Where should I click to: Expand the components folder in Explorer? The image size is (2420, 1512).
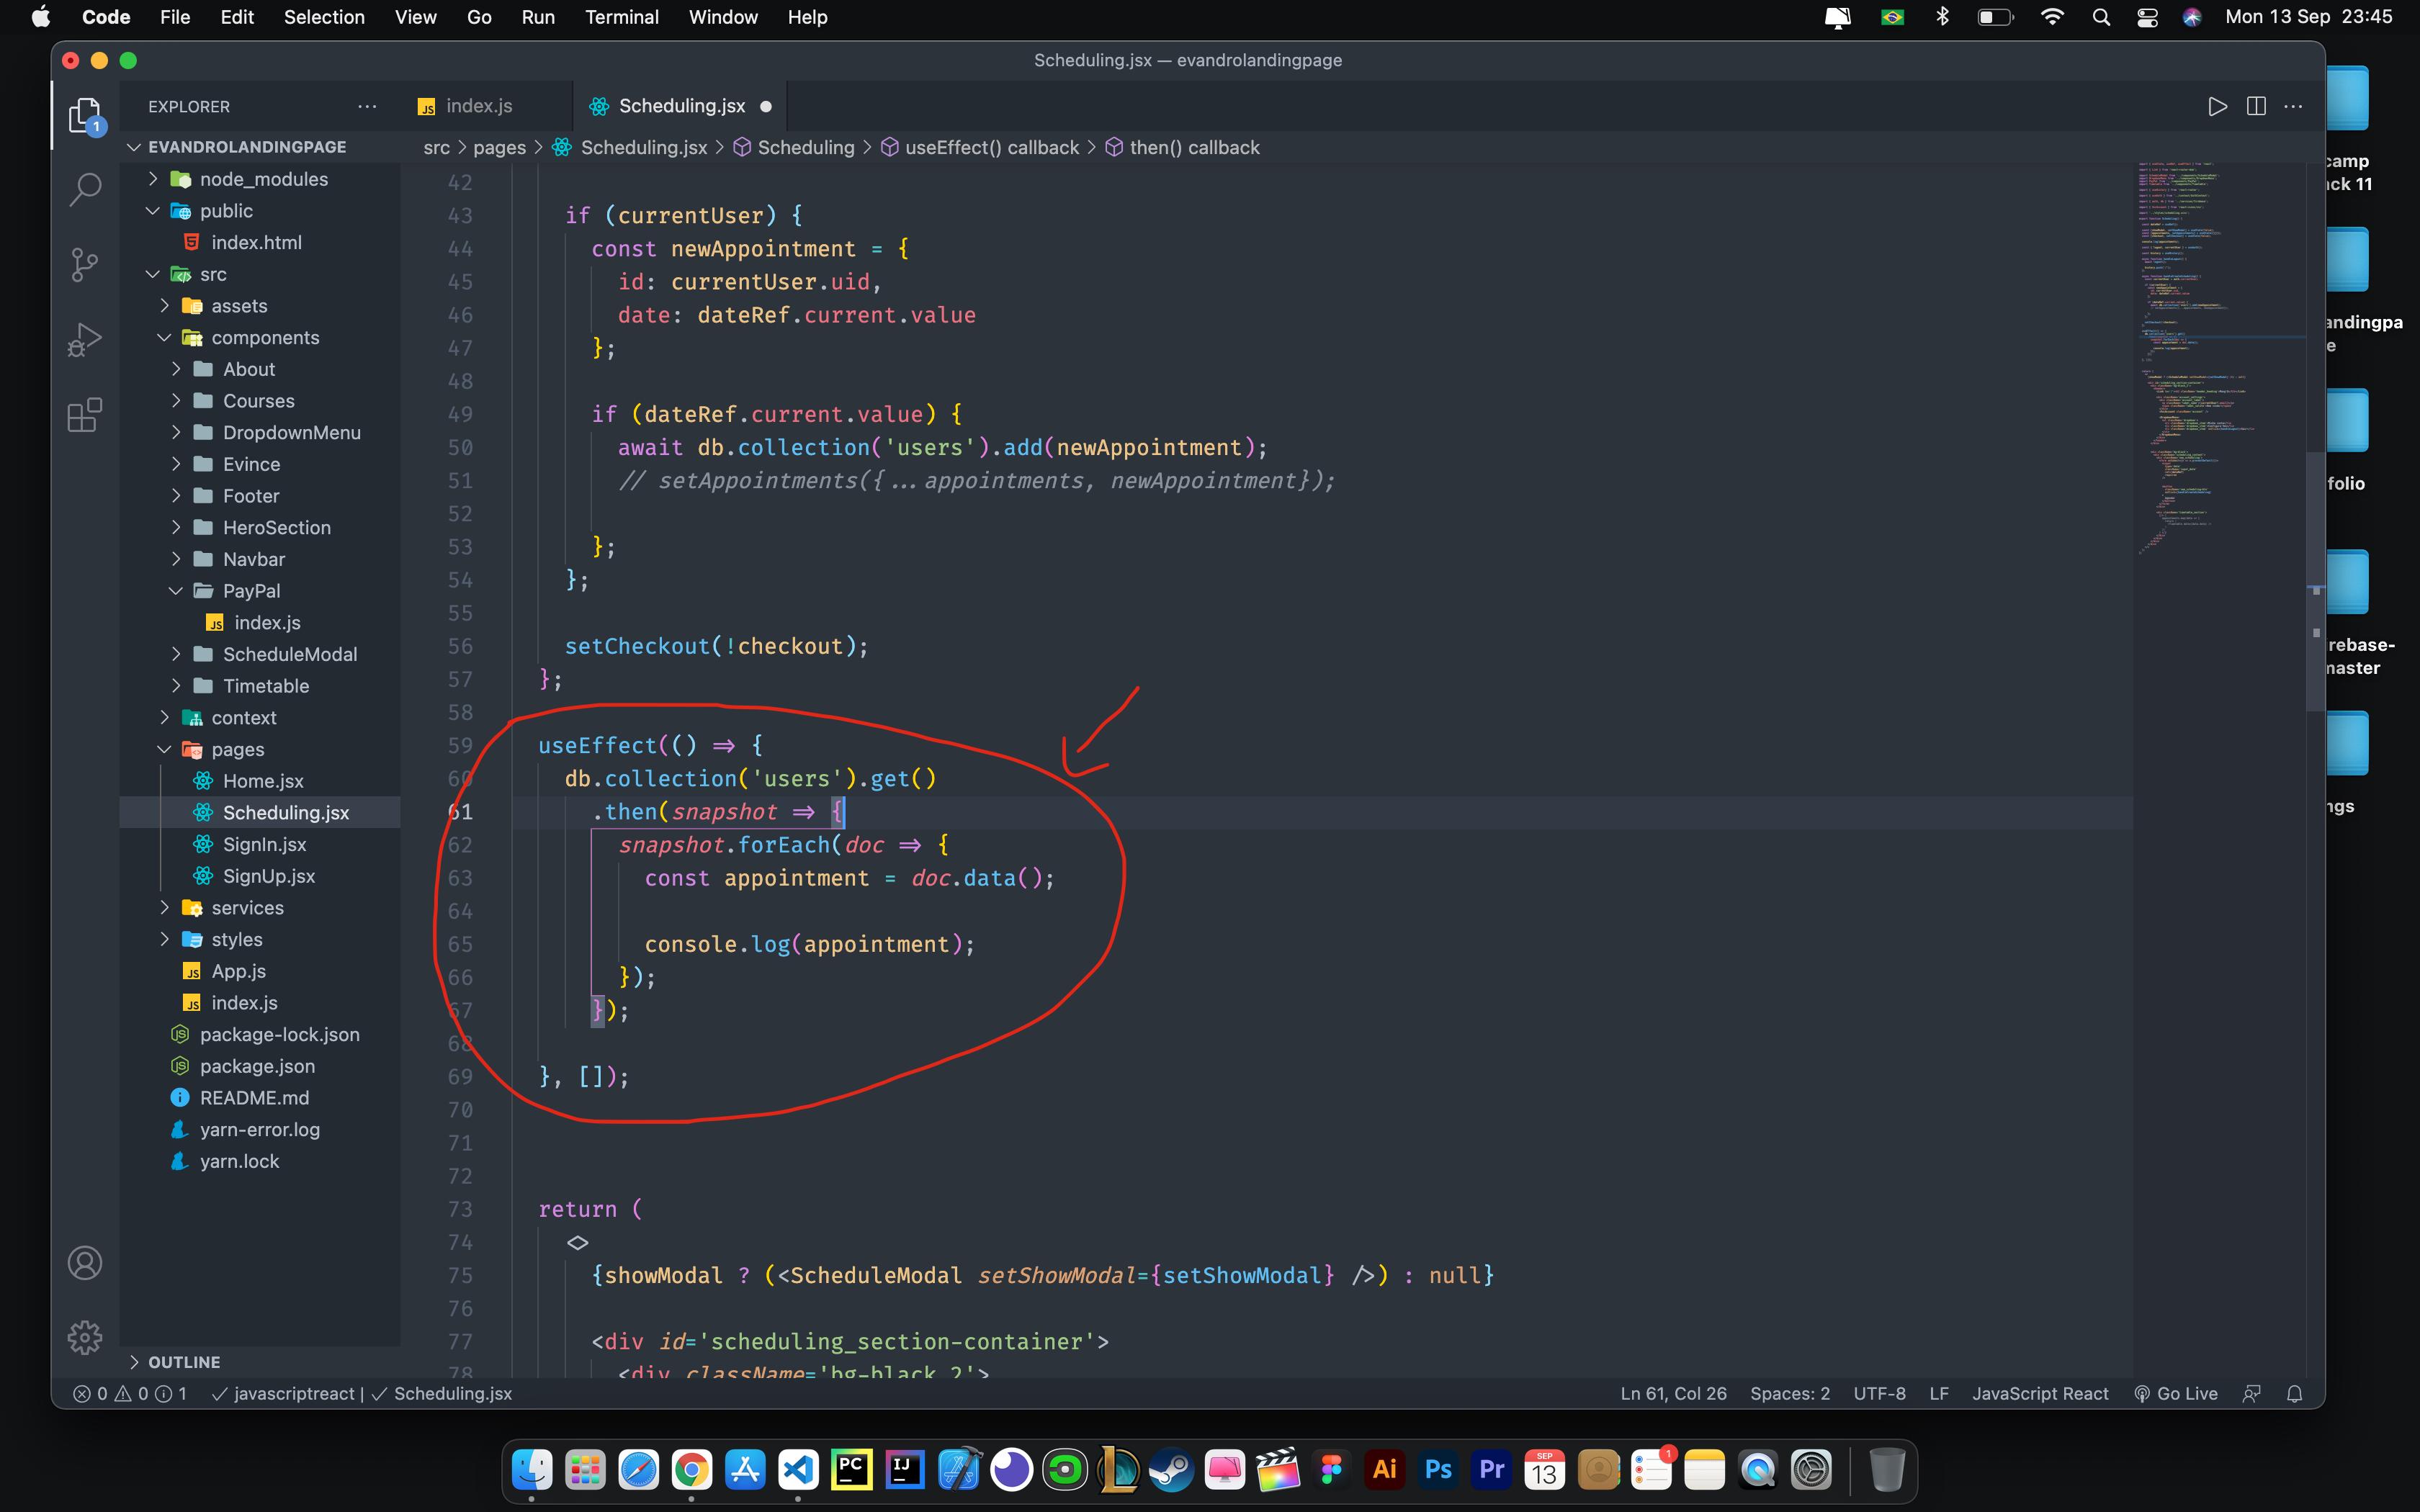coord(163,336)
